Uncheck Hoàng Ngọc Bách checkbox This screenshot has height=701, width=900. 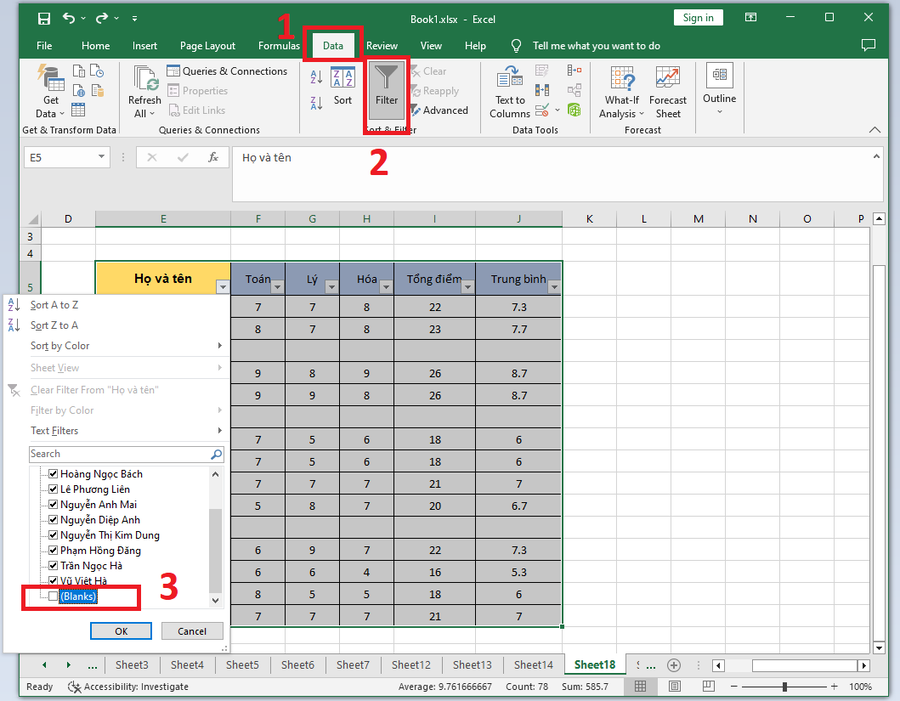pyautogui.click(x=53, y=474)
